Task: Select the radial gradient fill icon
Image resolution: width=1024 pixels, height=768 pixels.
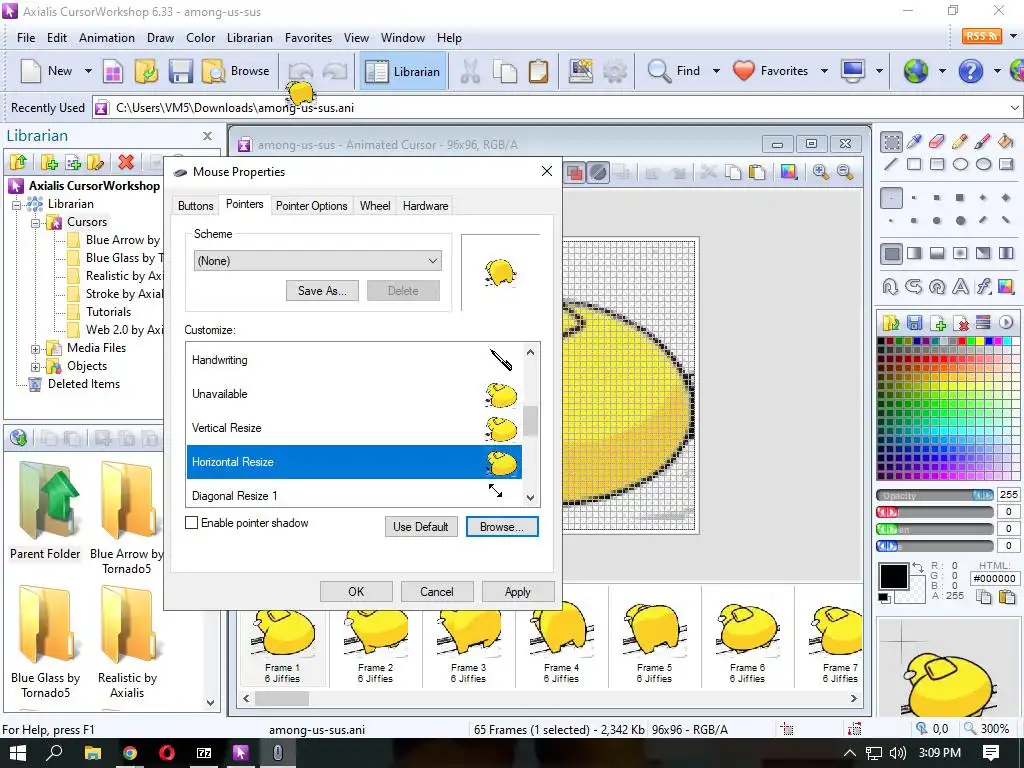Action: [960, 253]
